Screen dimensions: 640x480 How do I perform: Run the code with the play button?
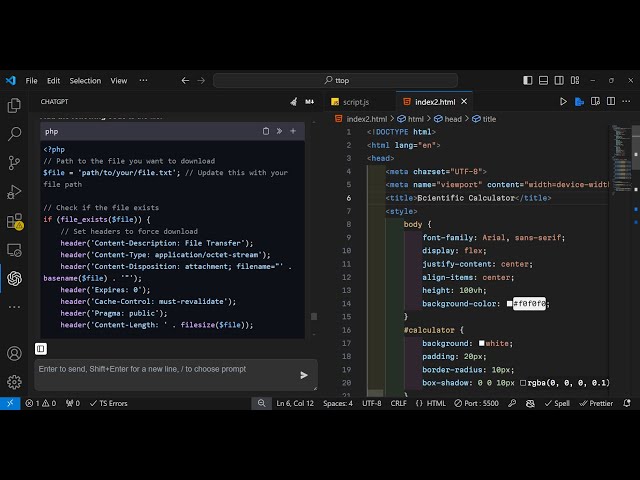tap(564, 101)
